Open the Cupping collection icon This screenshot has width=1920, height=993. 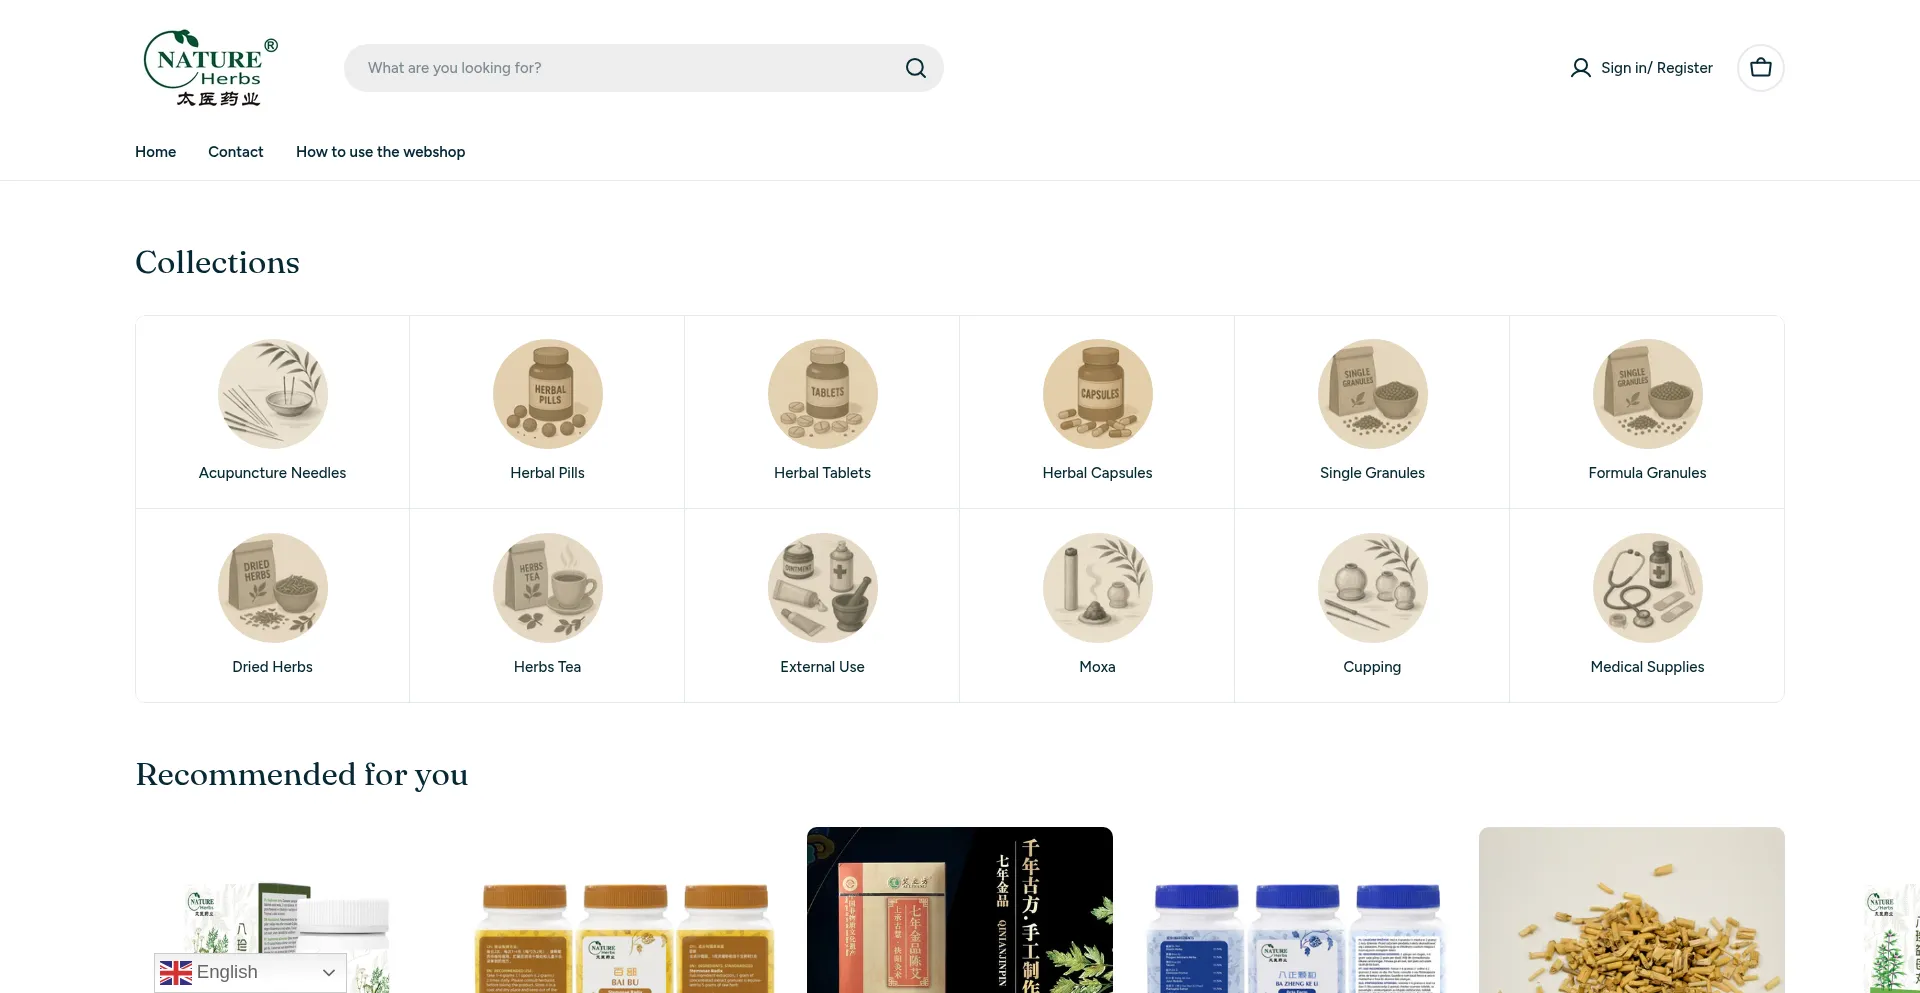pos(1372,588)
